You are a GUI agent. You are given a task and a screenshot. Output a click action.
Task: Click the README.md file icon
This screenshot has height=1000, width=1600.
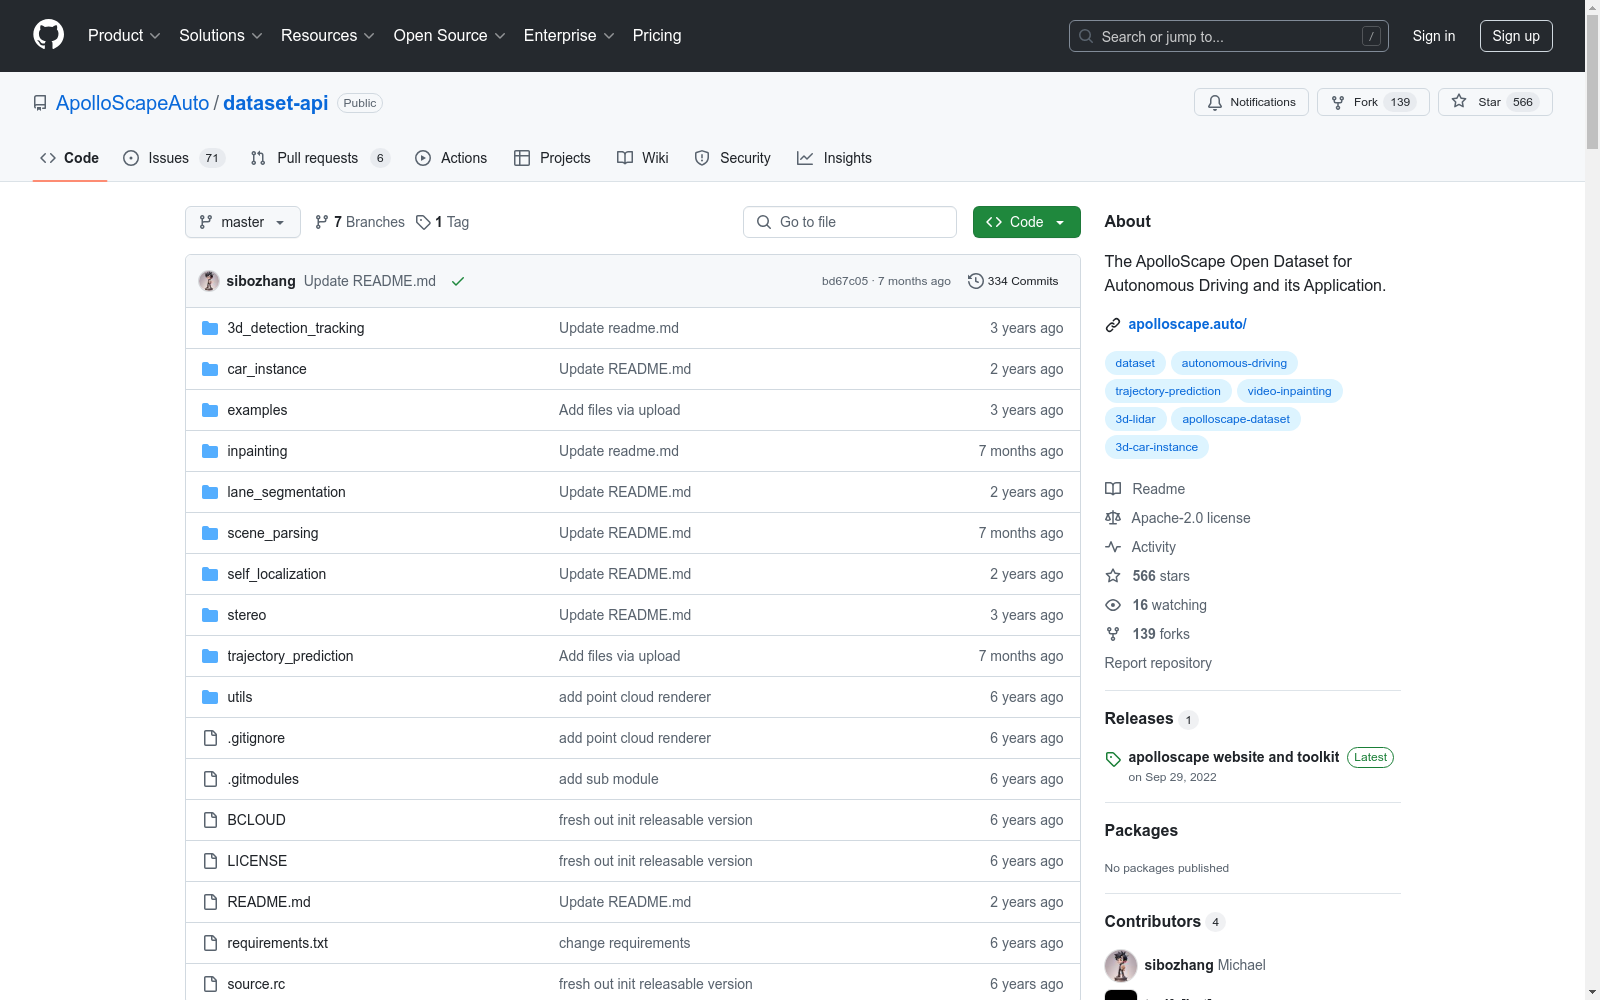pos(210,902)
